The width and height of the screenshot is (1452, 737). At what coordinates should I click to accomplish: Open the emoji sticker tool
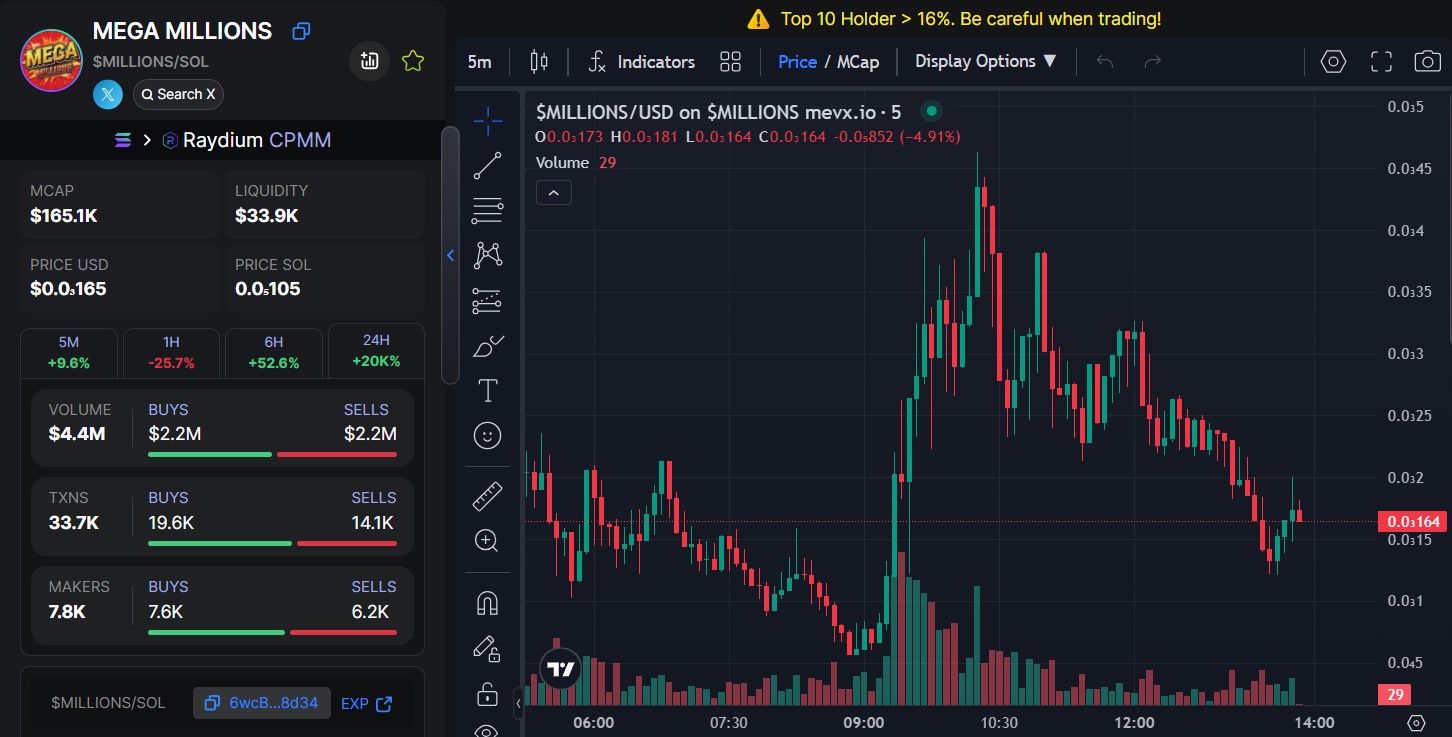(x=487, y=436)
